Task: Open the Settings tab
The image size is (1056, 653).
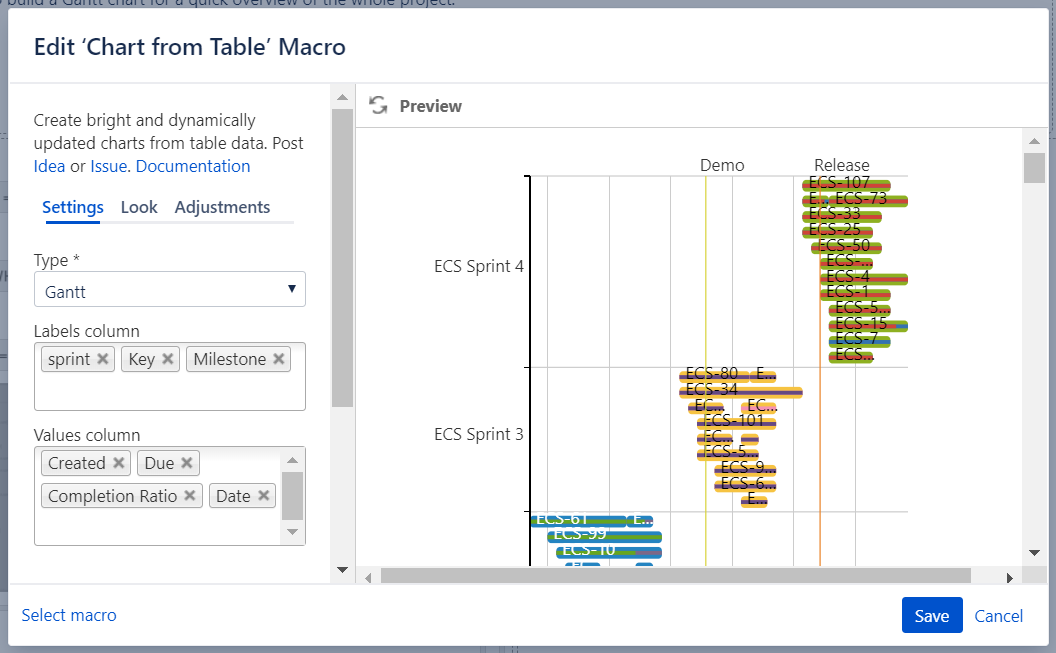Action: (73, 208)
